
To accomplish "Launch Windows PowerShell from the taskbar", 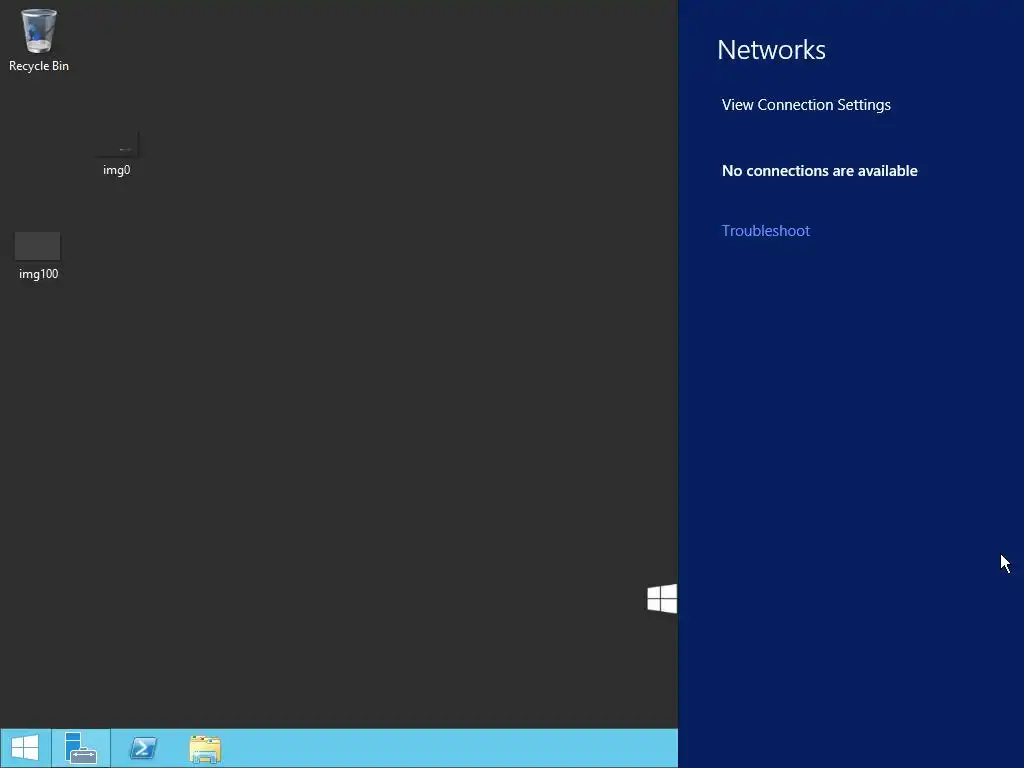I will coord(143,748).
